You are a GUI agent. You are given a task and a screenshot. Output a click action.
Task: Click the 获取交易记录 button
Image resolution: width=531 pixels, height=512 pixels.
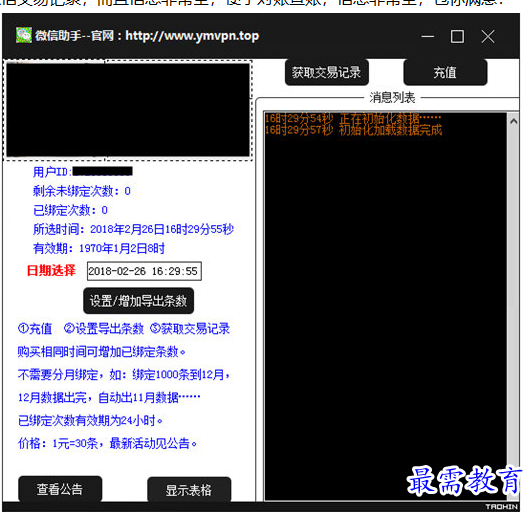click(326, 72)
